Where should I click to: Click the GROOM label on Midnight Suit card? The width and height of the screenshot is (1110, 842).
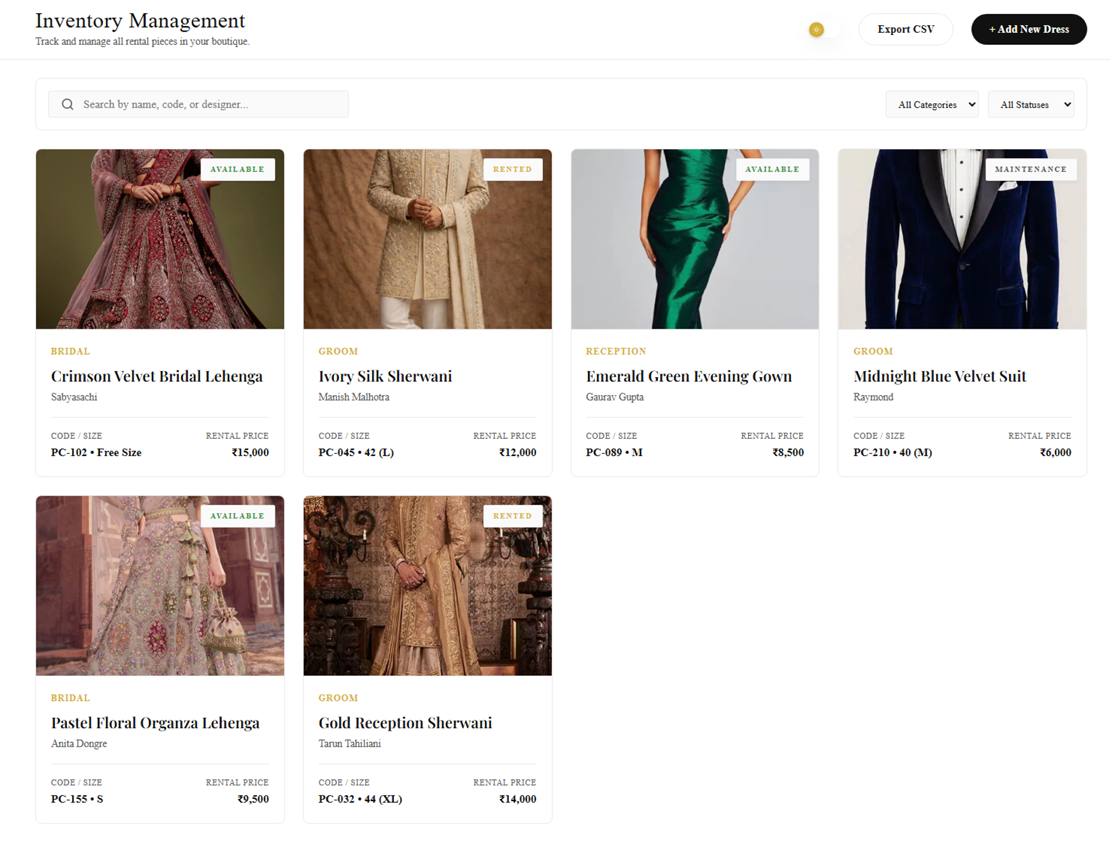tap(873, 351)
